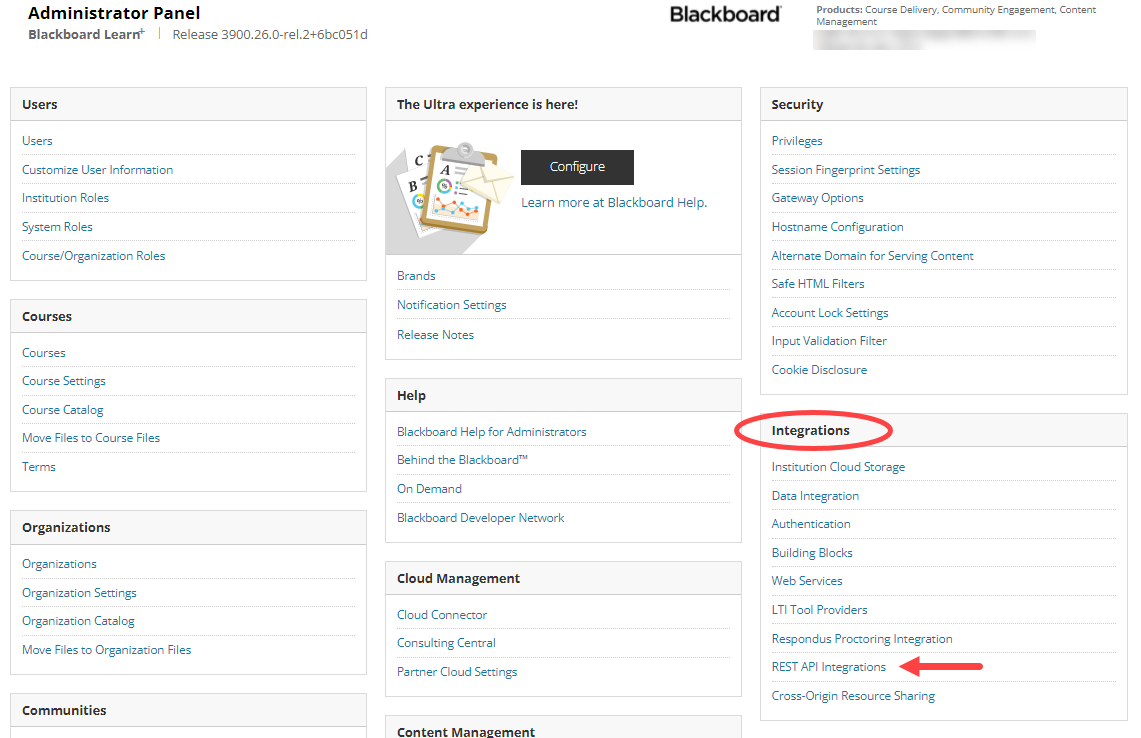Open Notification Settings link
This screenshot has height=738, width=1141.
451,305
